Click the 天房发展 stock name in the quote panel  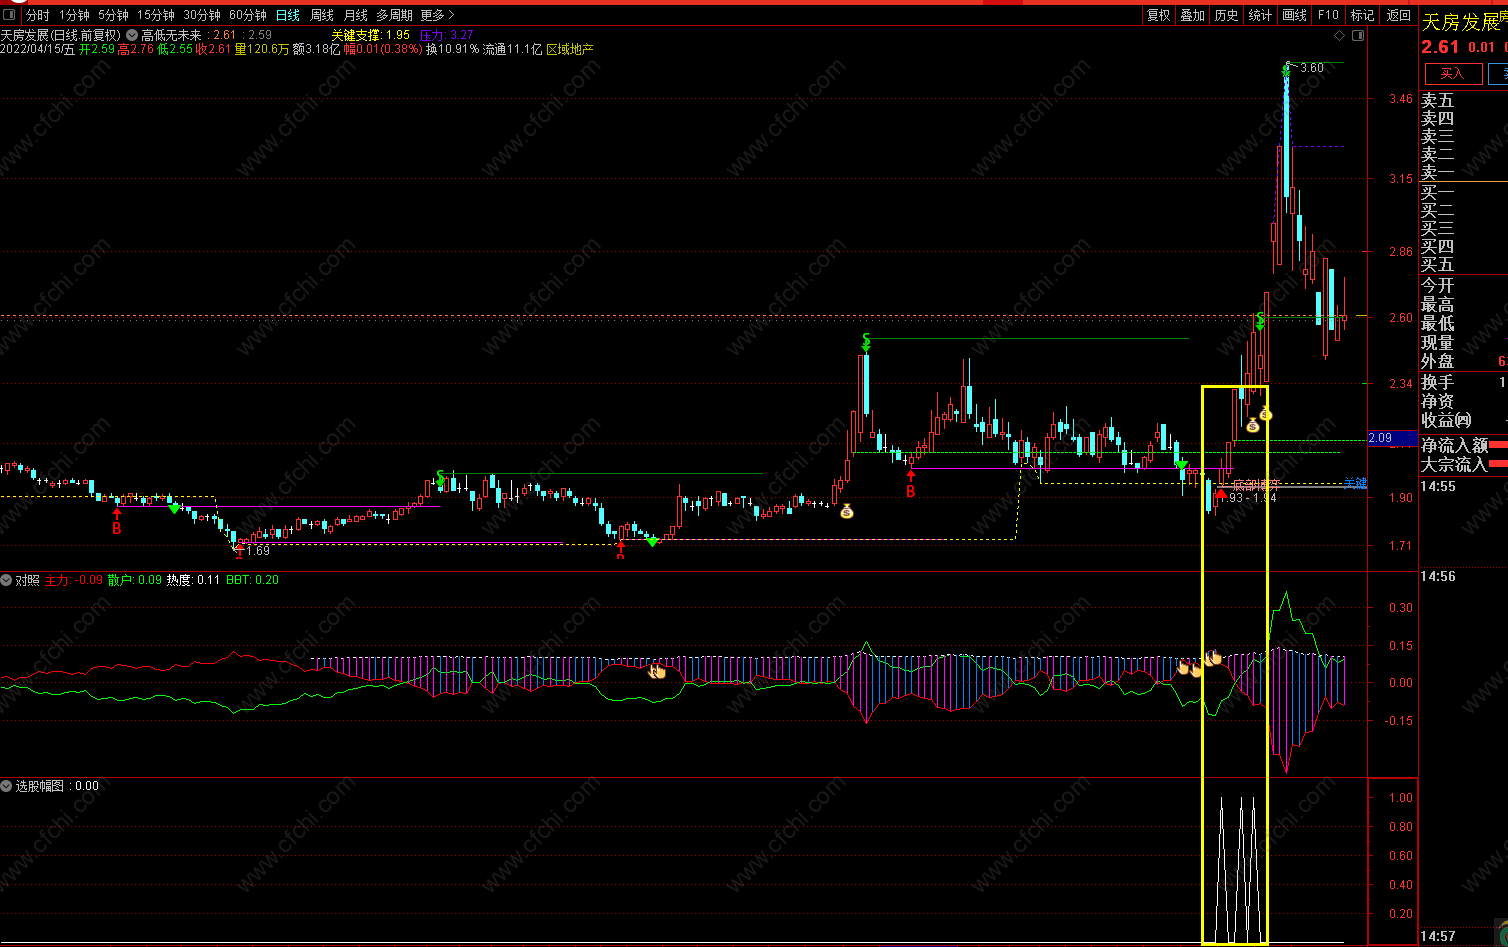pyautogui.click(x=1460, y=23)
